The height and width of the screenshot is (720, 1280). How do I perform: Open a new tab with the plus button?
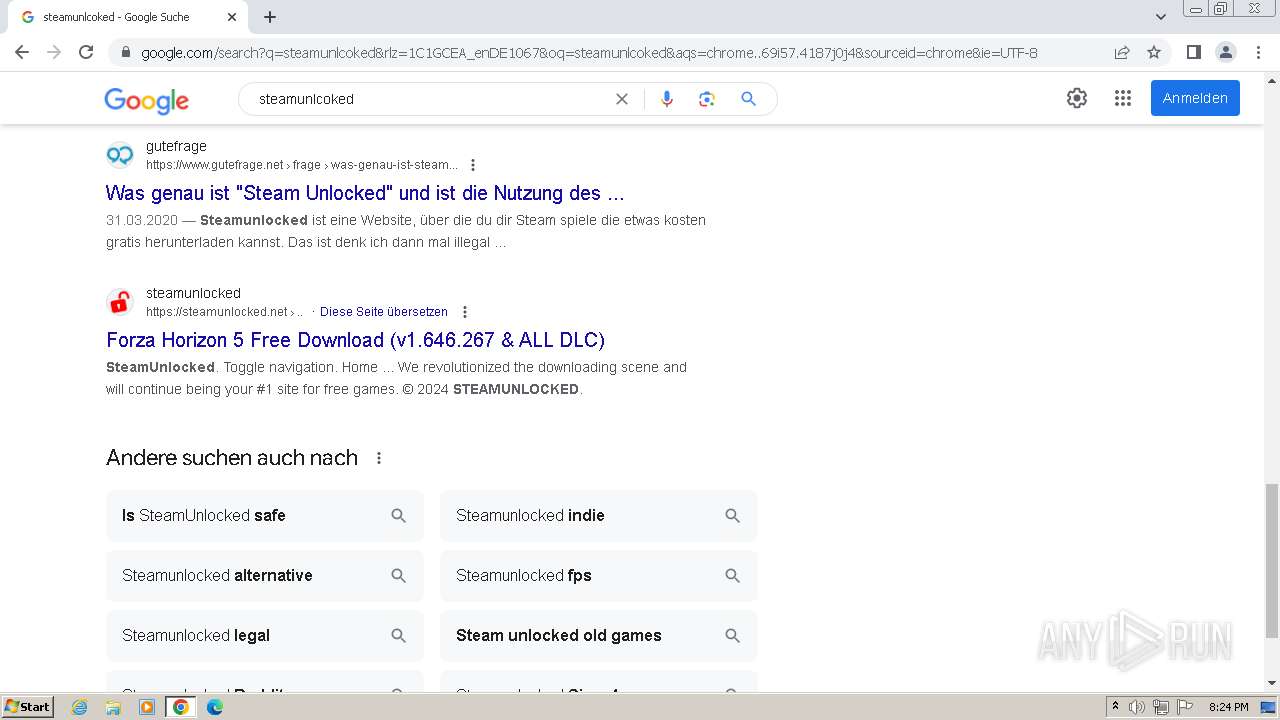(x=270, y=17)
